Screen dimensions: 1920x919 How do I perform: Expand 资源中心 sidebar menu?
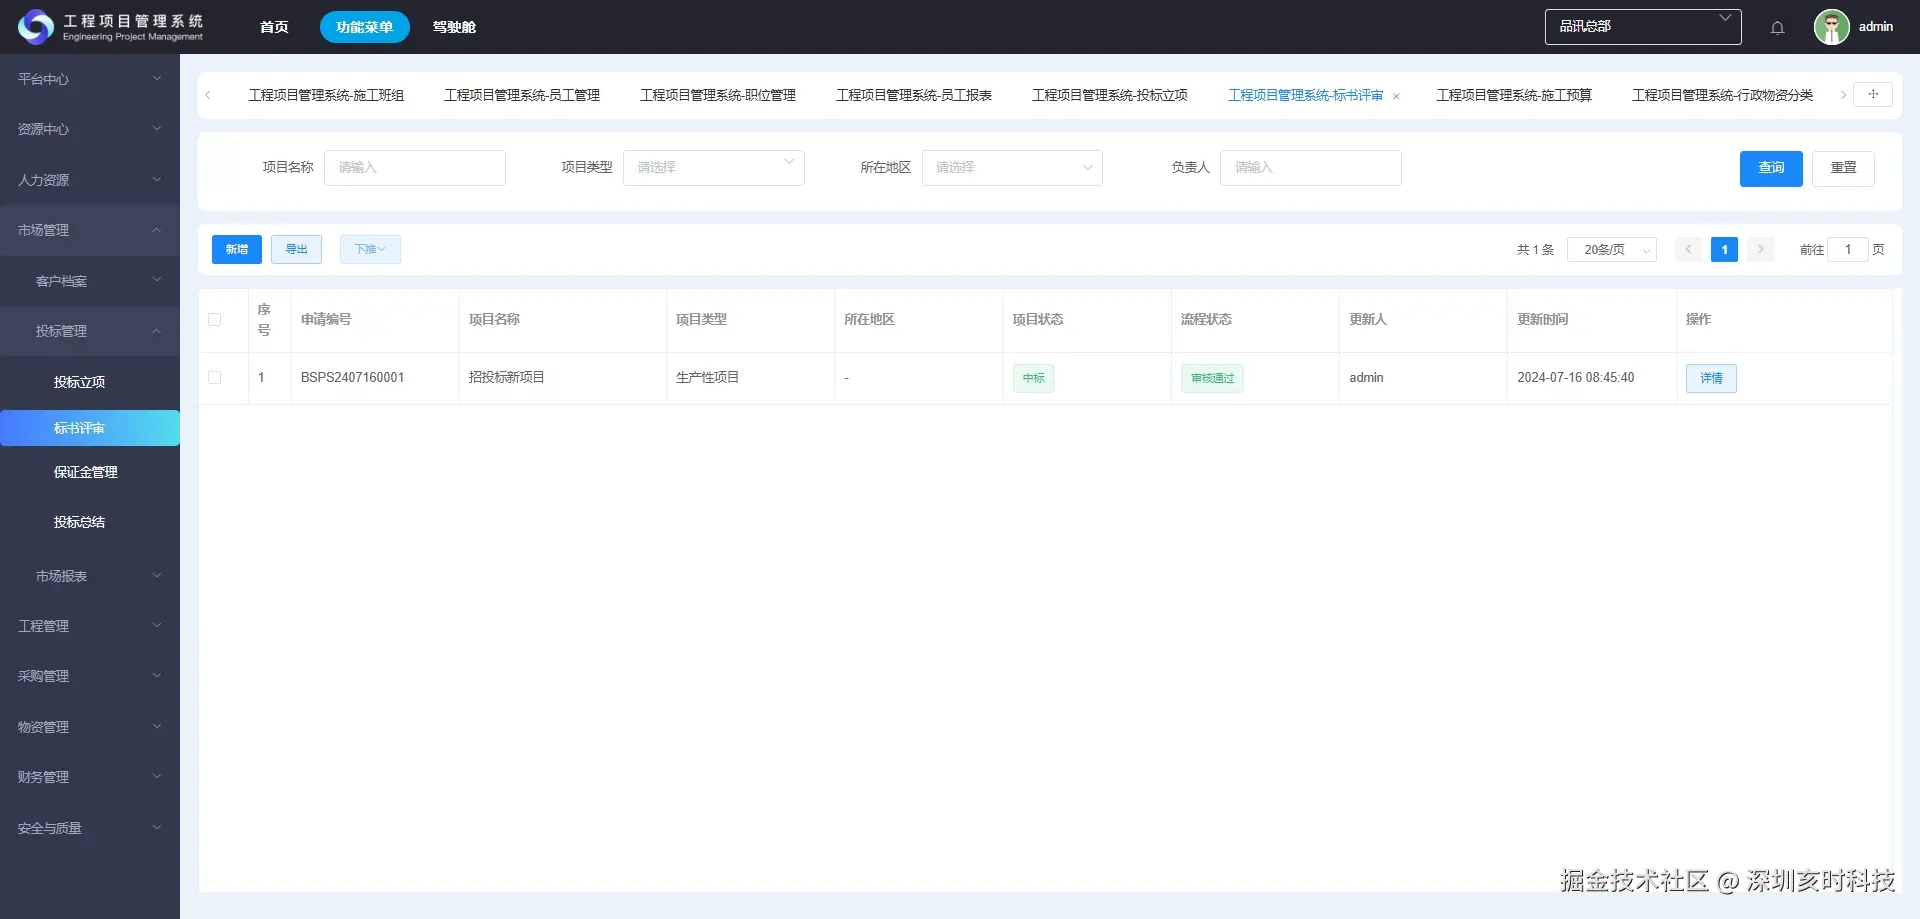90,129
